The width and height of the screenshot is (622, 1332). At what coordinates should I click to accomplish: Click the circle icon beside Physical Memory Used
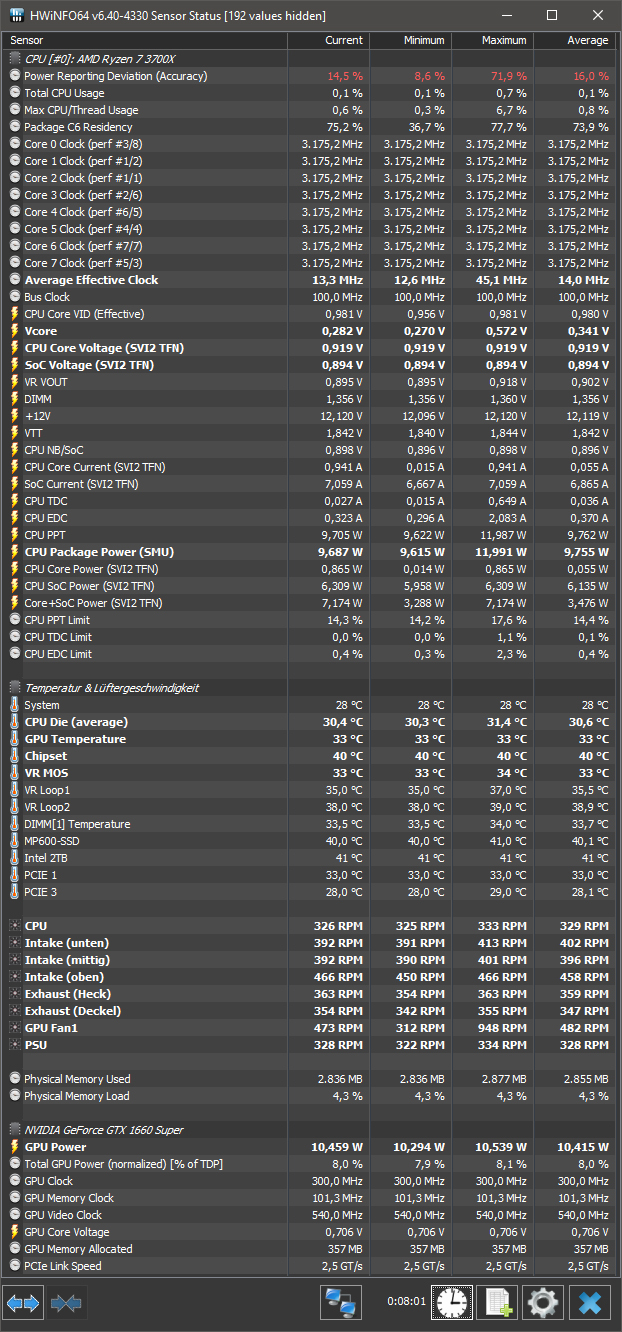[x=15, y=1079]
